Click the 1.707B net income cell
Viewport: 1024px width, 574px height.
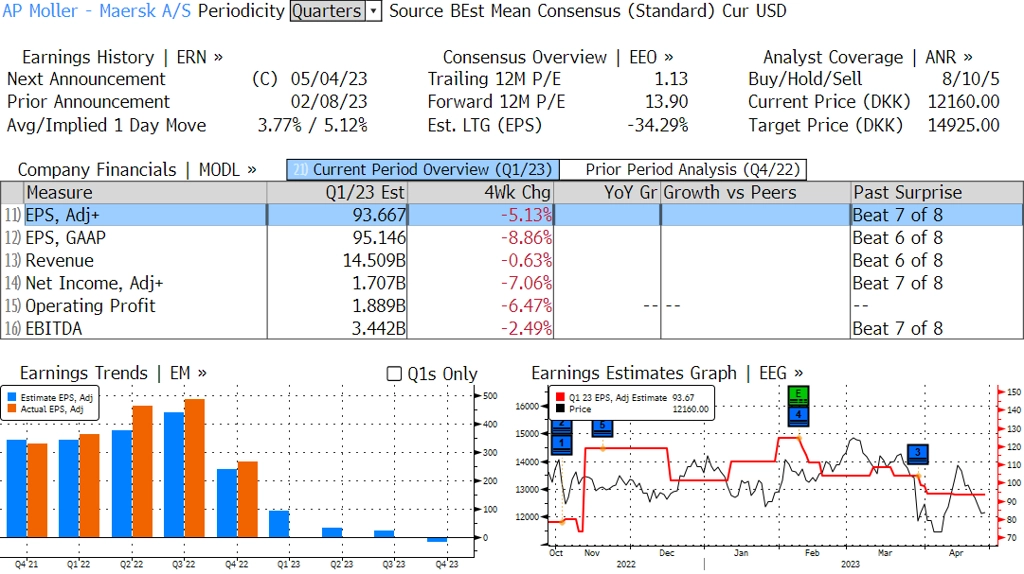[337, 283]
